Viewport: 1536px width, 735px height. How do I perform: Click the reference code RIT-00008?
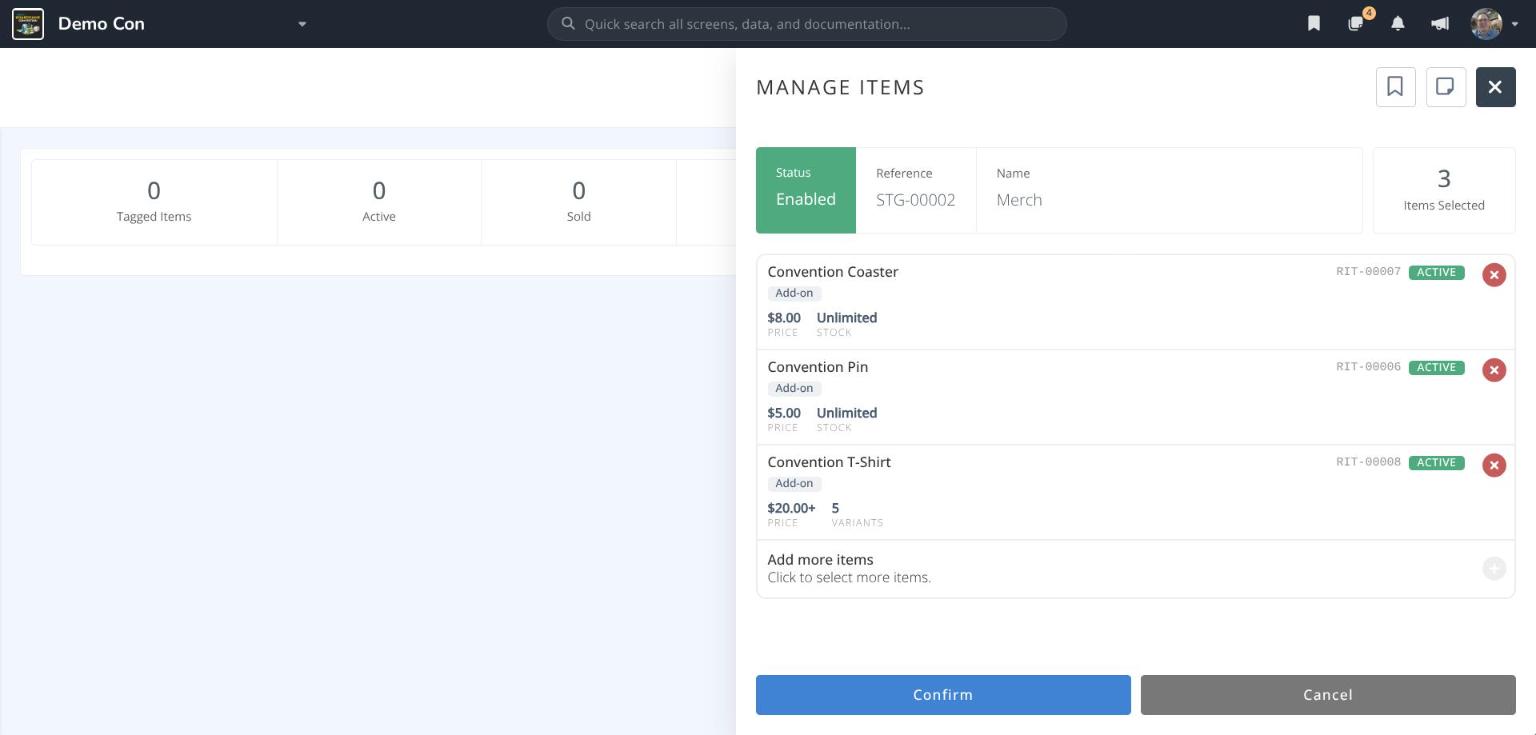tap(1368, 462)
